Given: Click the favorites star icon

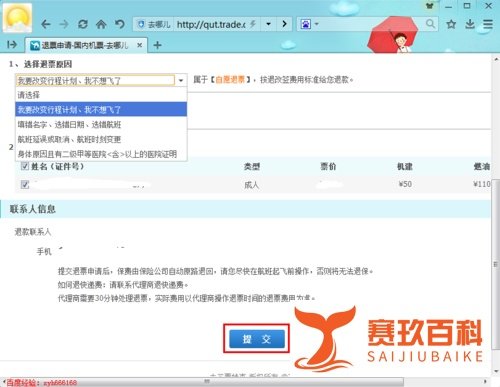Looking at the screenshot, I should [x=451, y=24].
